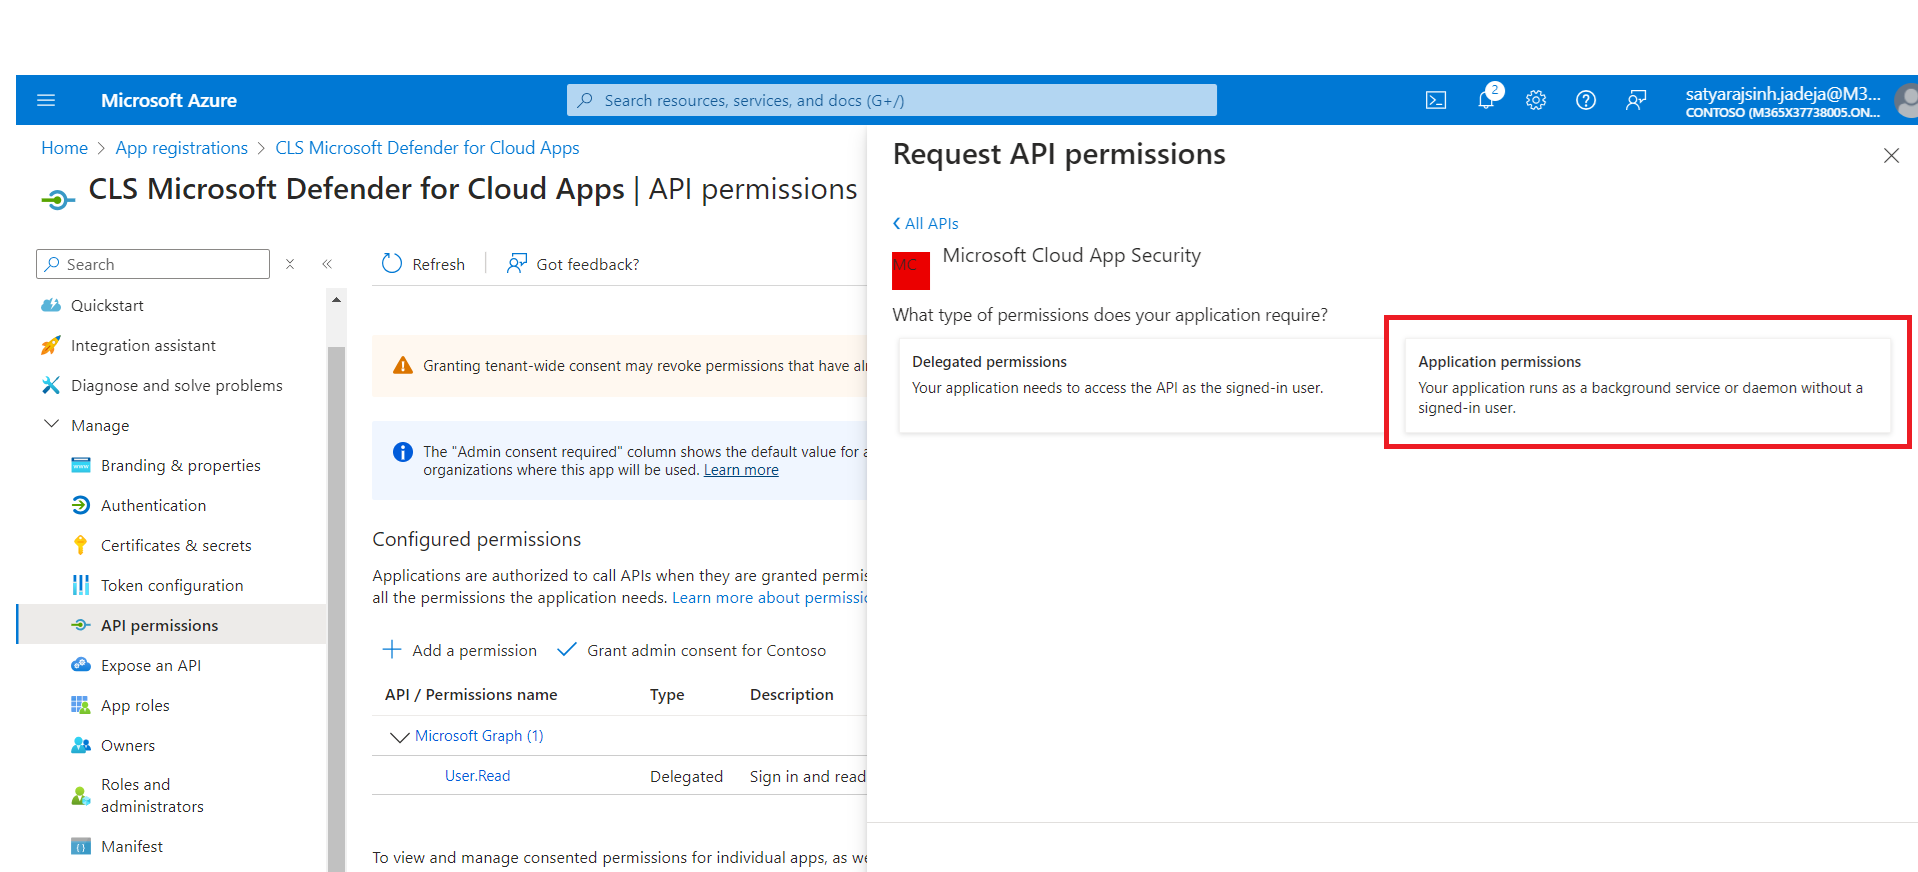
Task: Click the Authentication icon in sidebar
Action: pos(81,505)
